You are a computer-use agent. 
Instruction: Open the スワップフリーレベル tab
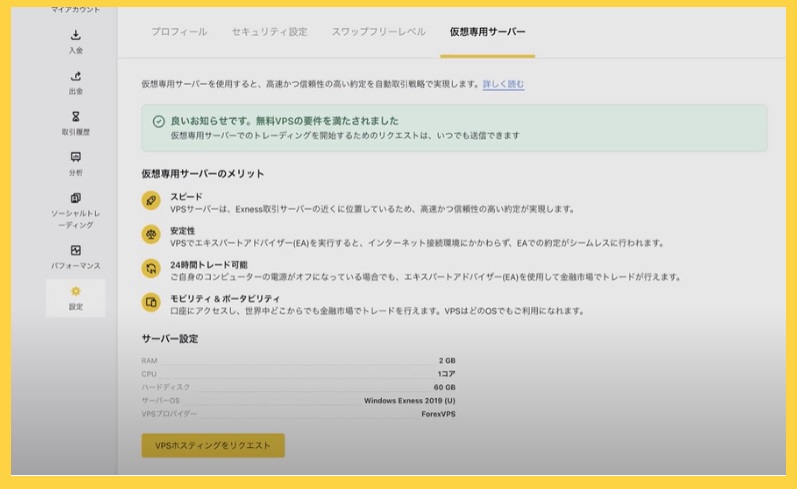coord(378,32)
